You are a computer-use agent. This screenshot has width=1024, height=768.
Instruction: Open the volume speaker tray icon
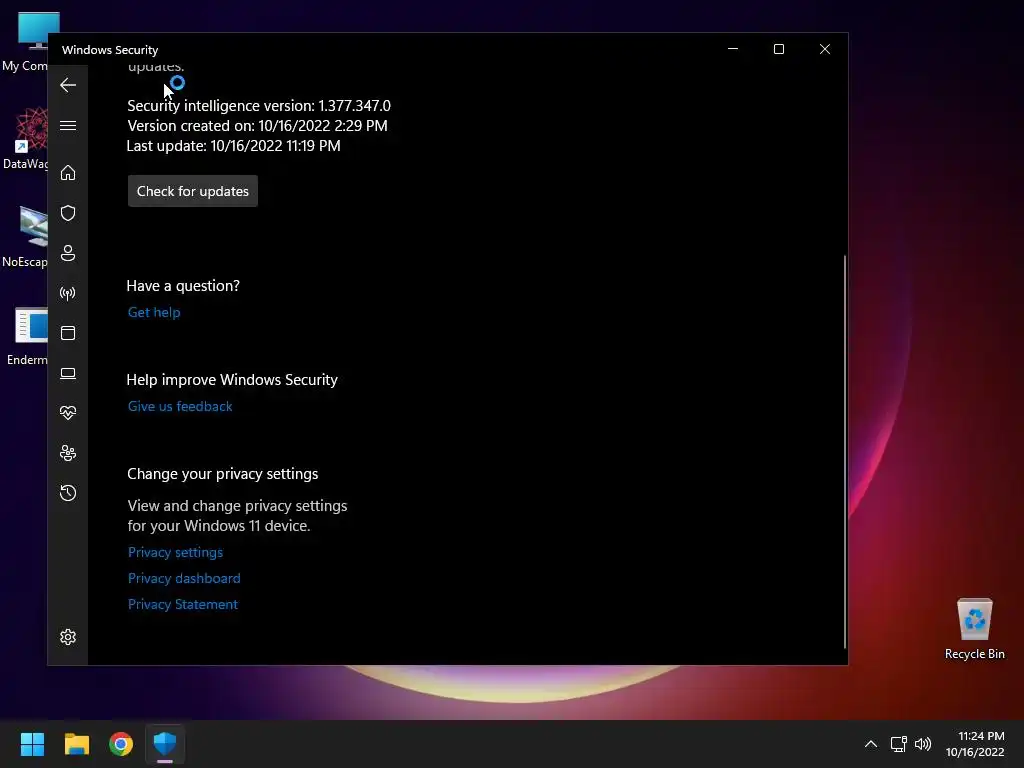[x=923, y=744]
